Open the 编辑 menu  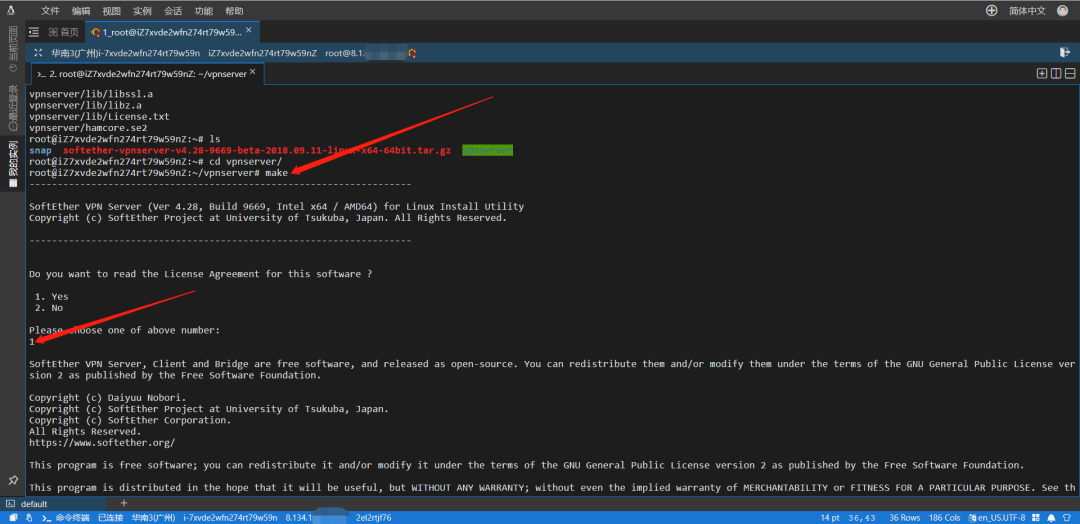tap(81, 10)
